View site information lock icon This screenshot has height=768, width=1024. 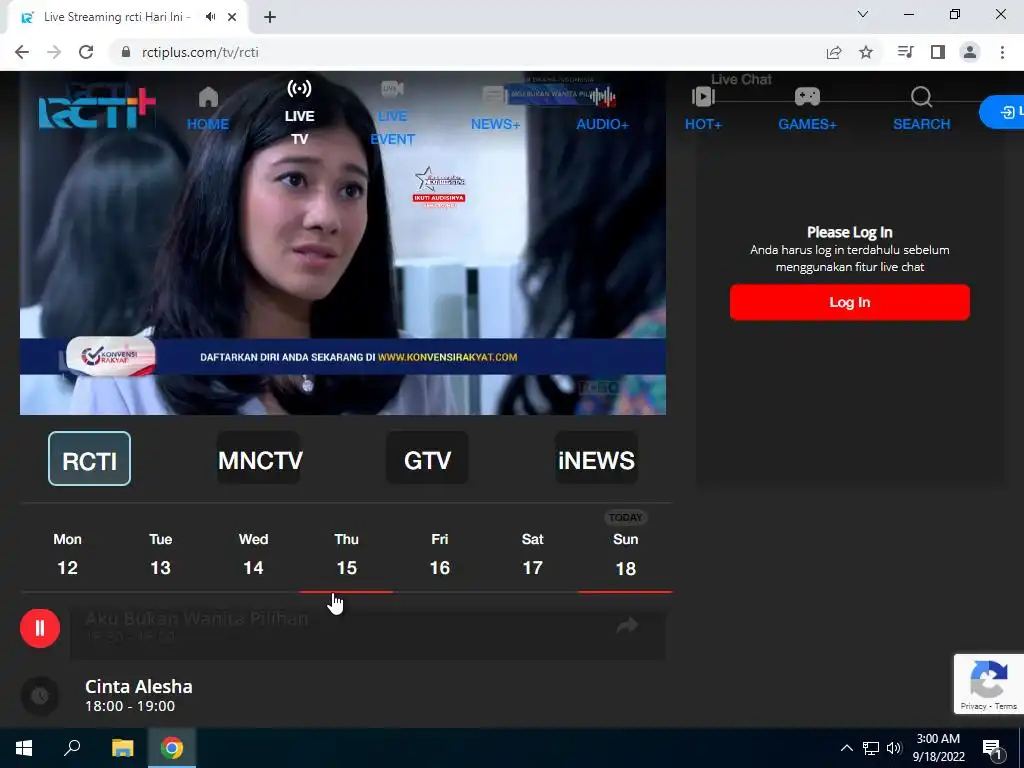[x=126, y=52]
